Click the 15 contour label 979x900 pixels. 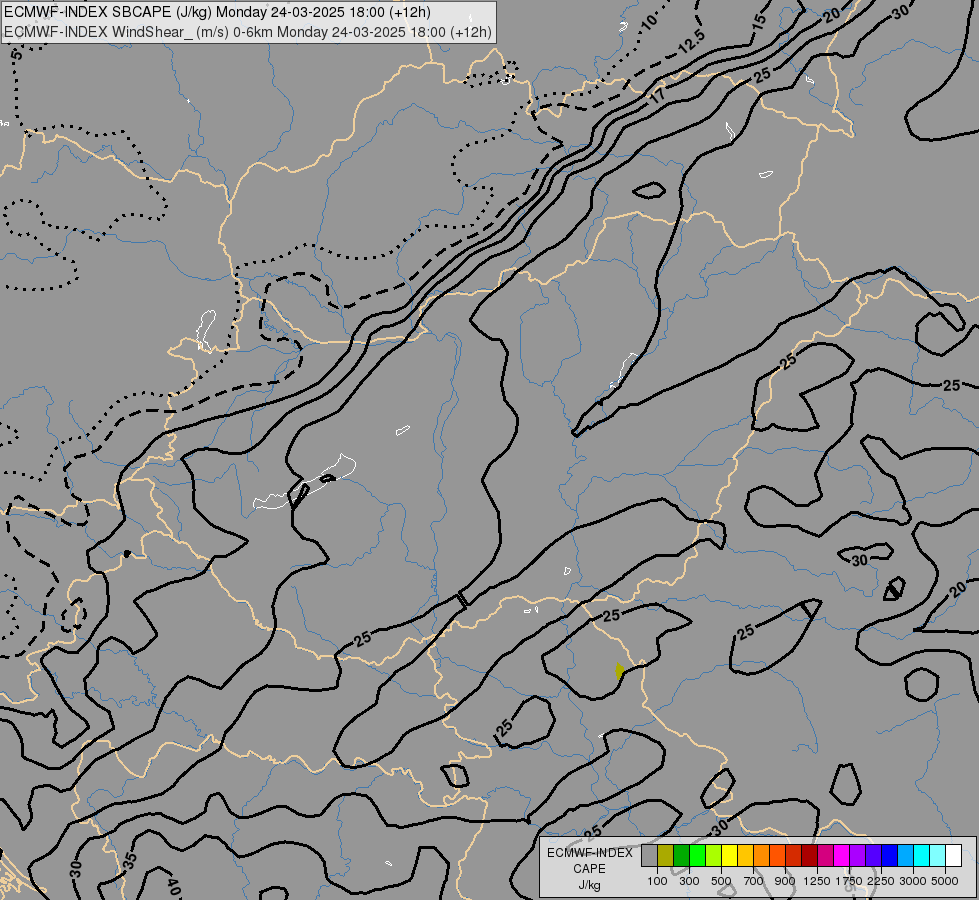759,21
